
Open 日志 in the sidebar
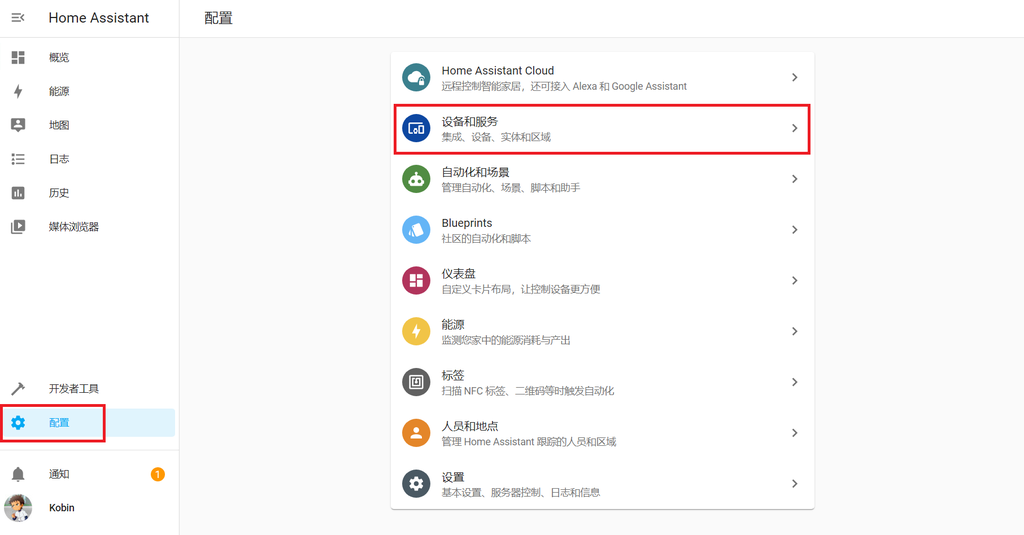click(x=59, y=159)
